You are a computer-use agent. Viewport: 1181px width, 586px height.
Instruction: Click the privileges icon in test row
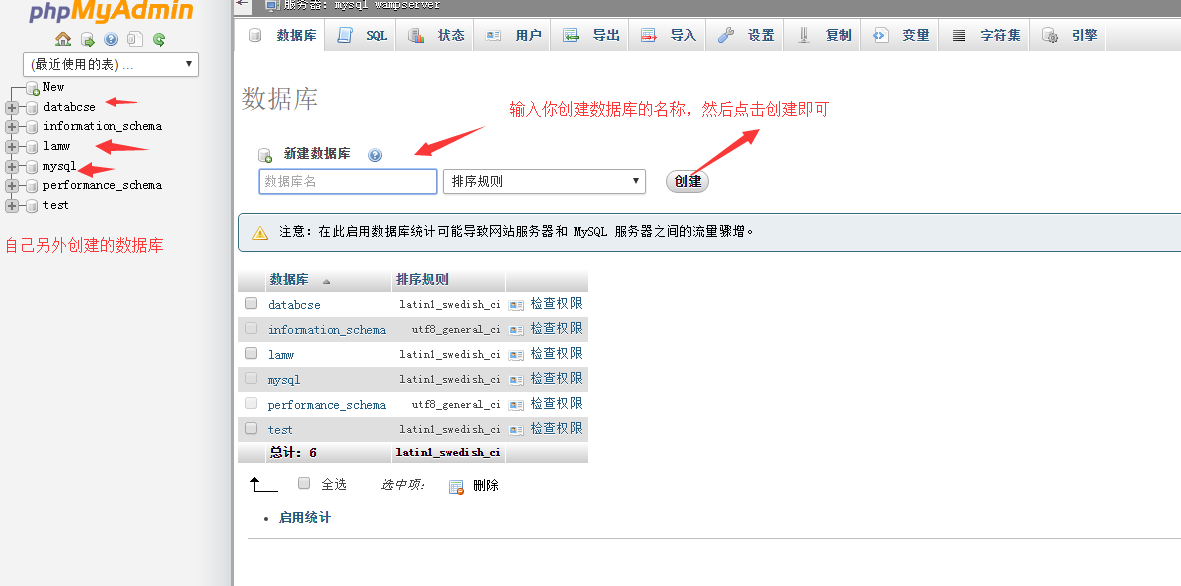(x=516, y=429)
